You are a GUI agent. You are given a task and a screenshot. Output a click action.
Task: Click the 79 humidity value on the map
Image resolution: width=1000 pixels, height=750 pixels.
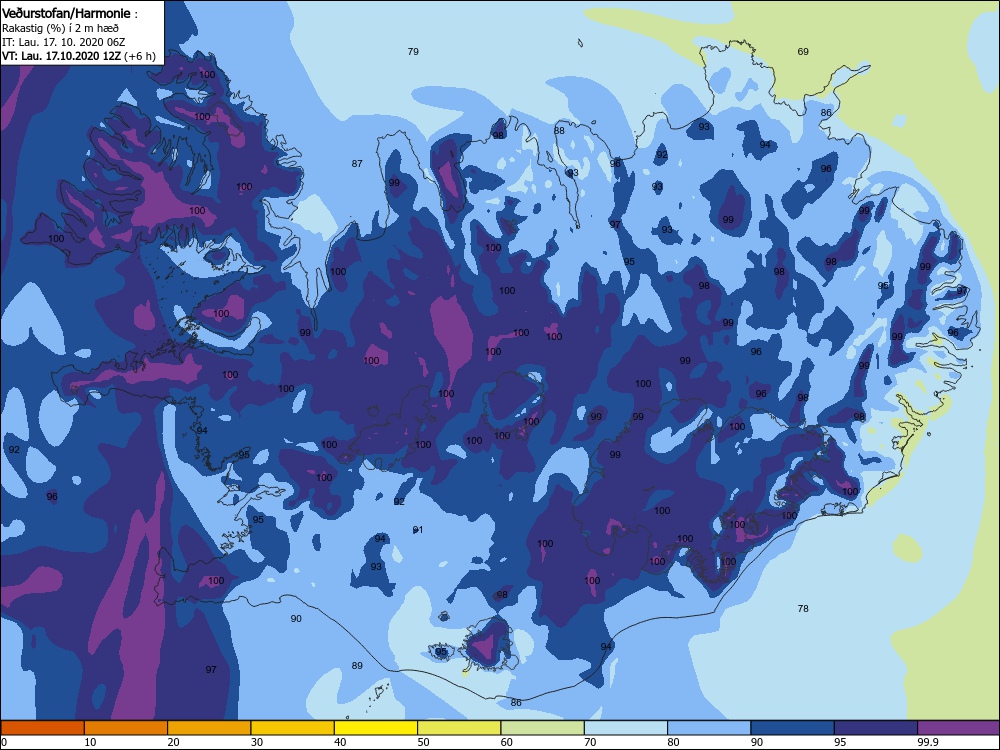point(413,52)
